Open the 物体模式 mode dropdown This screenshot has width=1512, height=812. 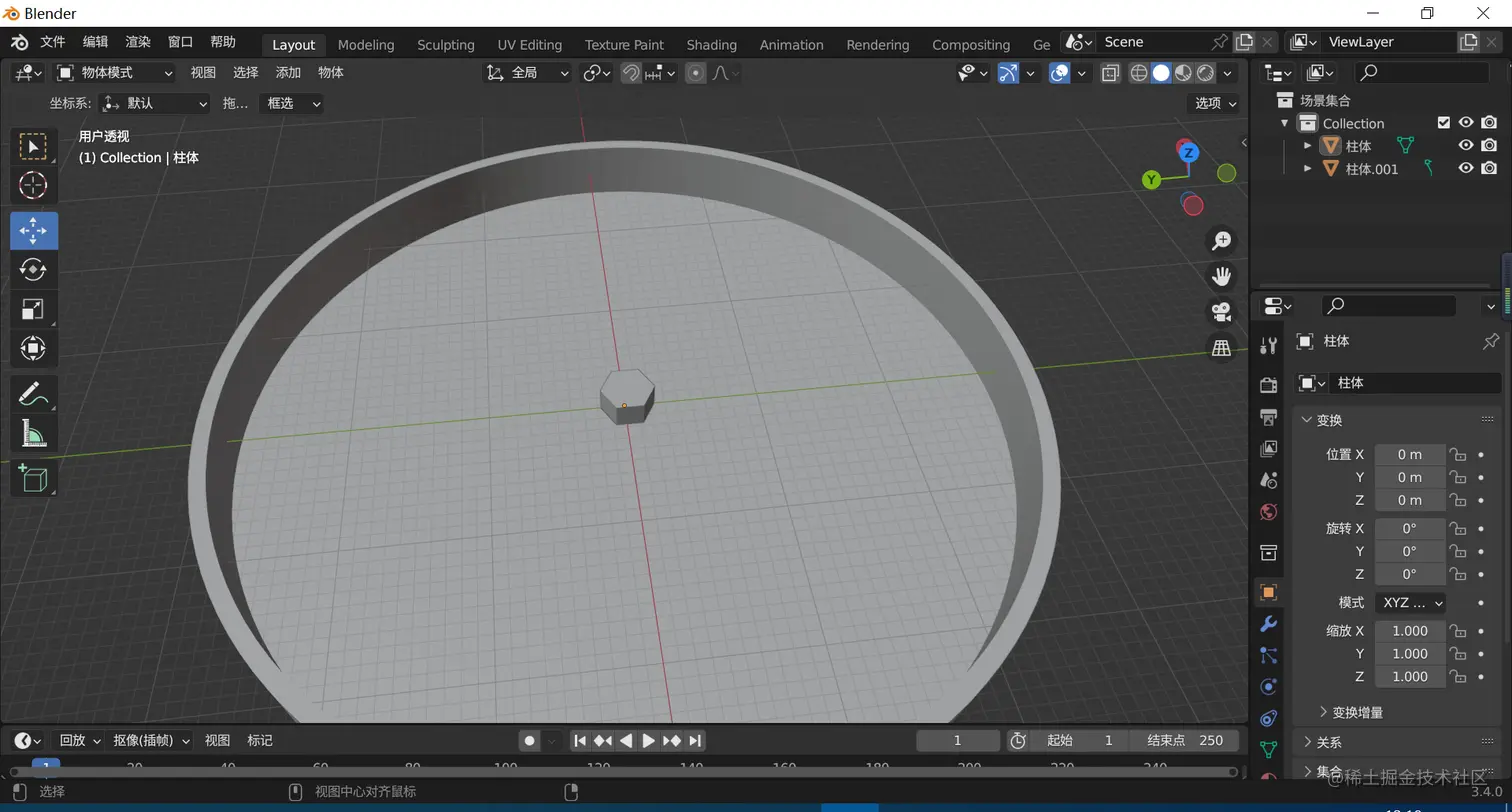114,73
